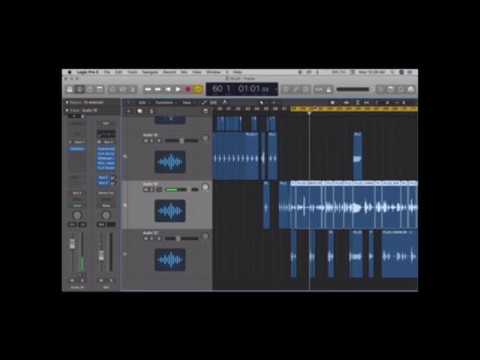Adjust the master volume slider
The height and width of the screenshot is (360, 480).
(353, 89)
